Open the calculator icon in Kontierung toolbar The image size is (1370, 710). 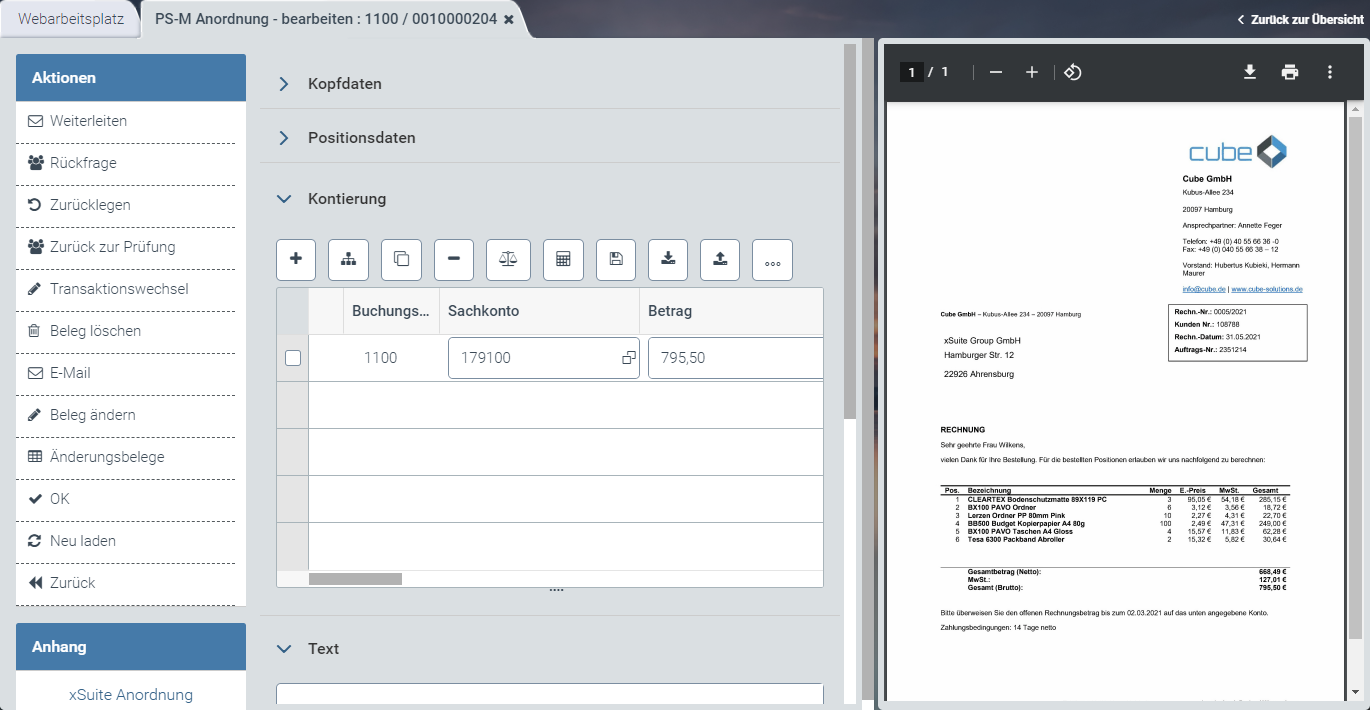(x=563, y=259)
